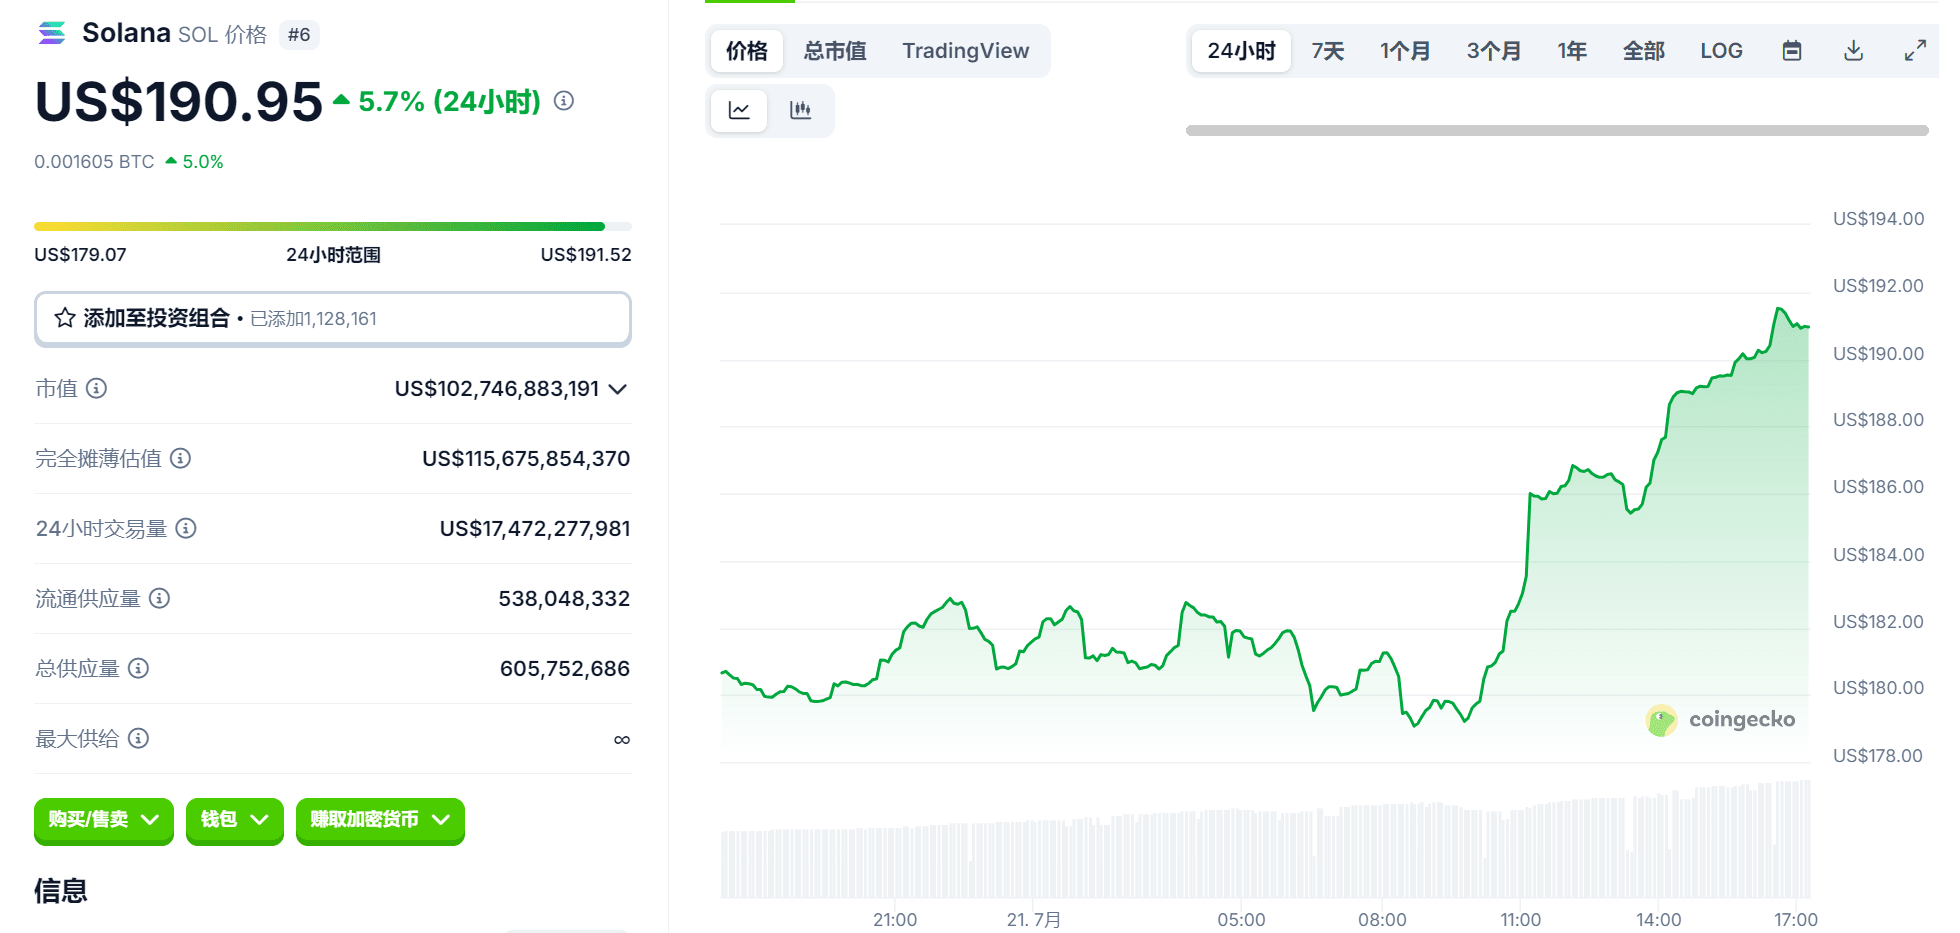
Task: Show total supply info tooltip
Action: coord(139,668)
